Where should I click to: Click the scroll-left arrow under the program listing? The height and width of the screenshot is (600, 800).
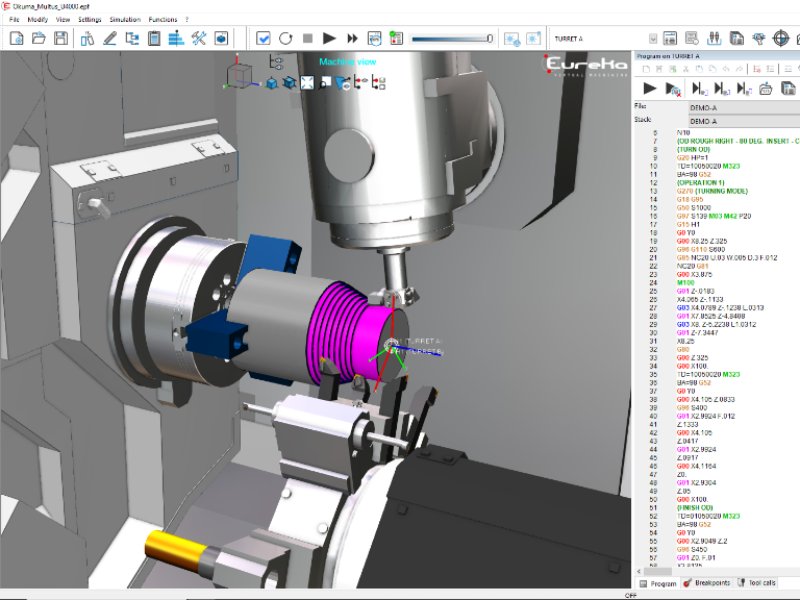coord(639,571)
